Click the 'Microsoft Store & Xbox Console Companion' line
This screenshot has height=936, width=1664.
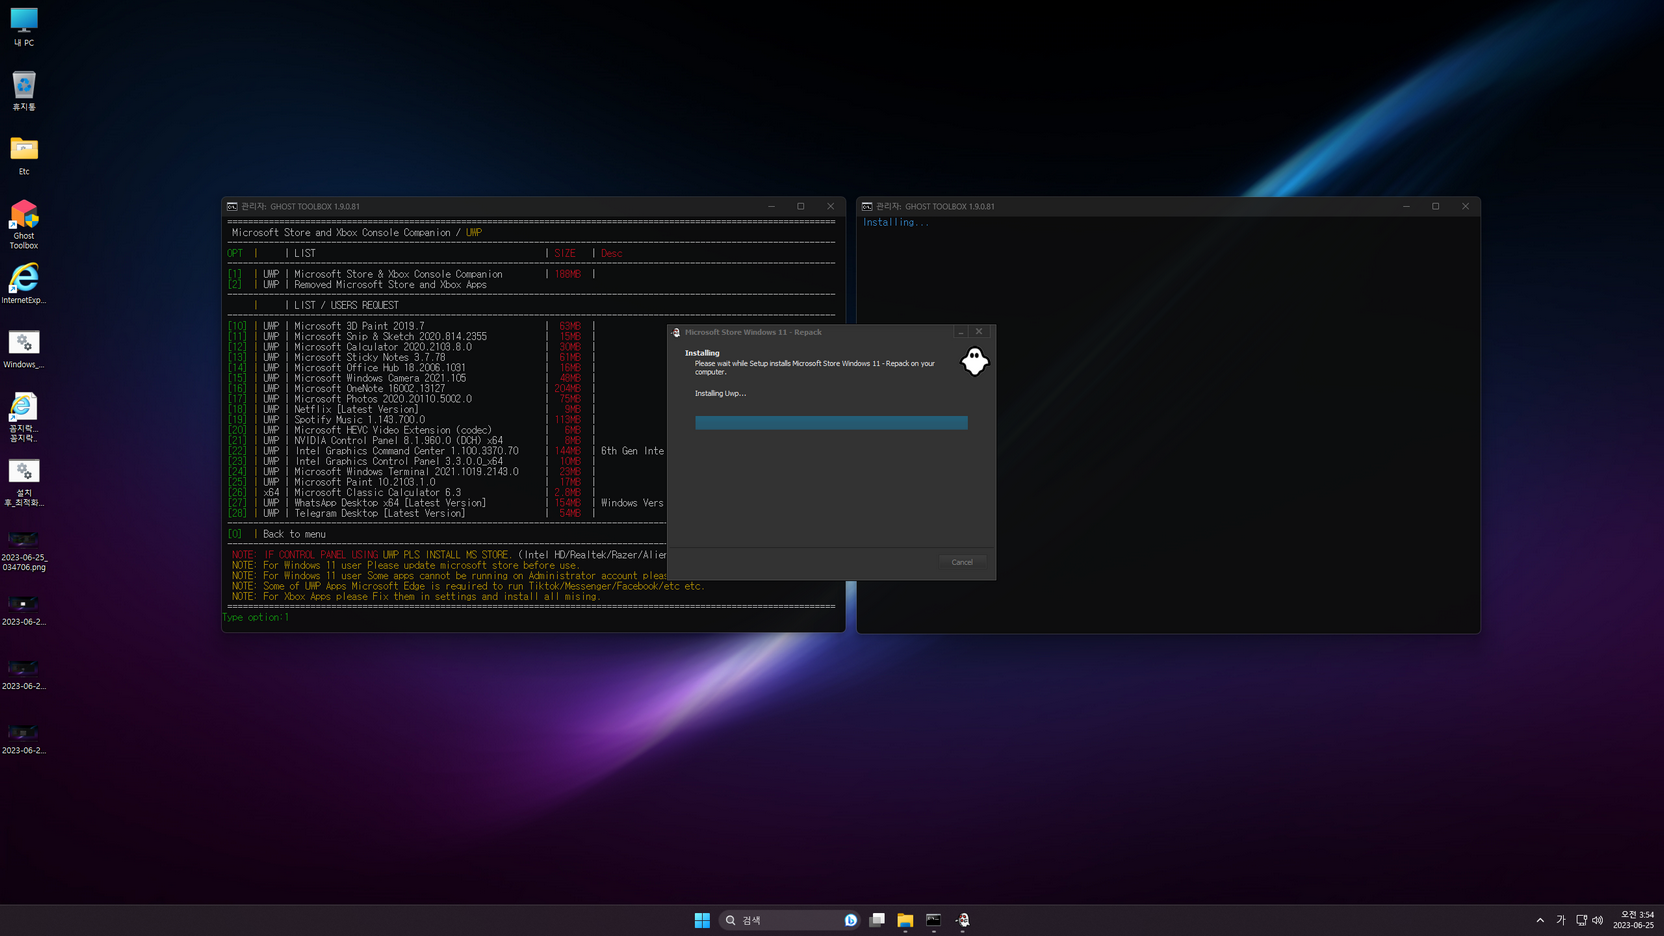coord(398,274)
